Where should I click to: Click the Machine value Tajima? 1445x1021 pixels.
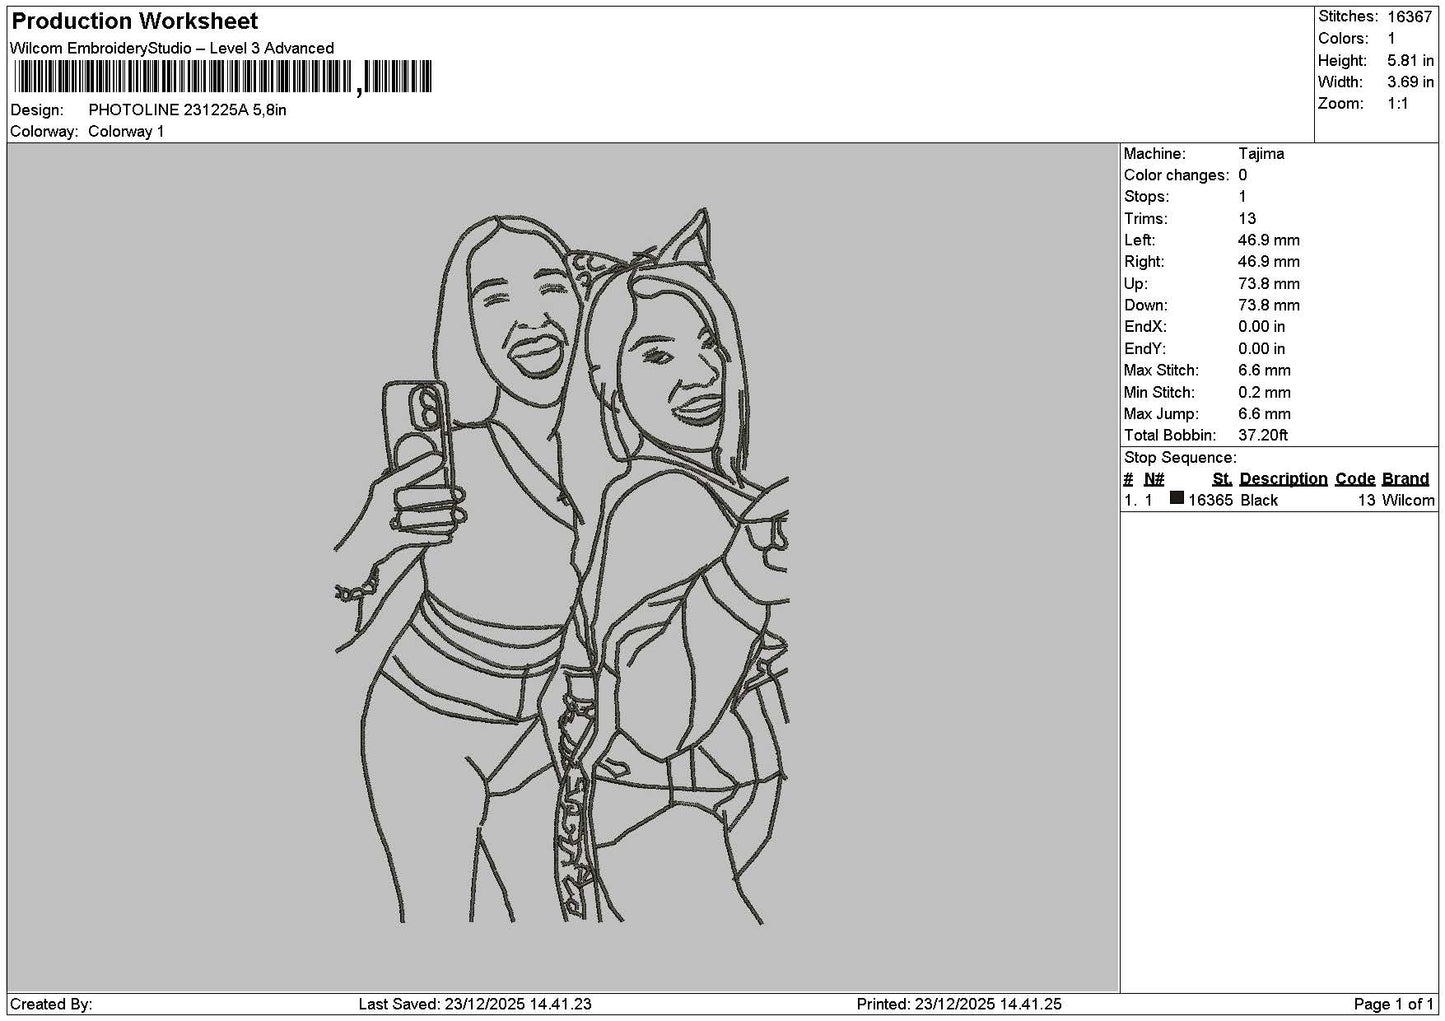1261,154
